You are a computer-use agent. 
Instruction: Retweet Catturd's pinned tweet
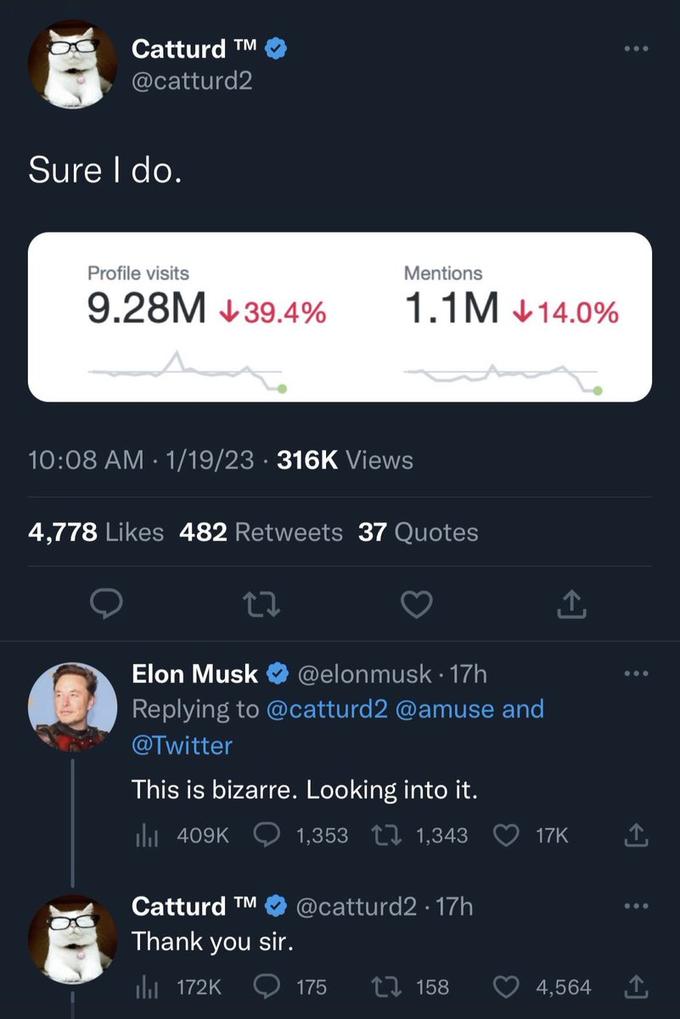point(262,604)
